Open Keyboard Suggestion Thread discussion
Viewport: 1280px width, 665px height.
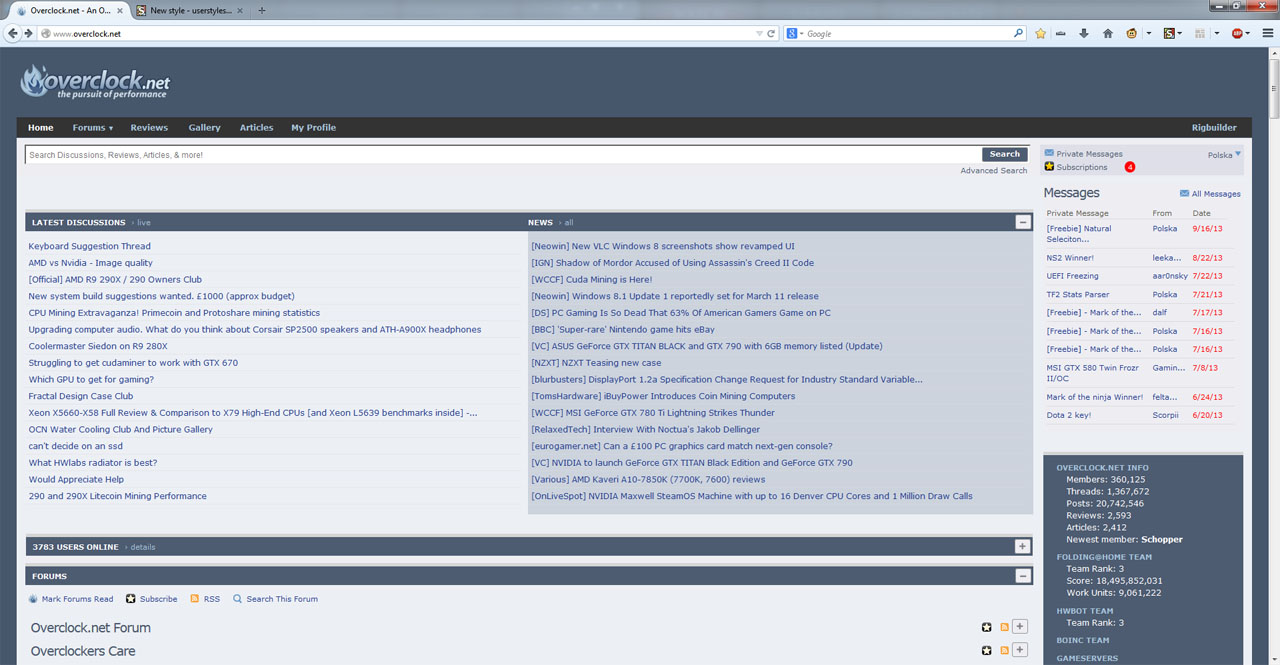90,246
